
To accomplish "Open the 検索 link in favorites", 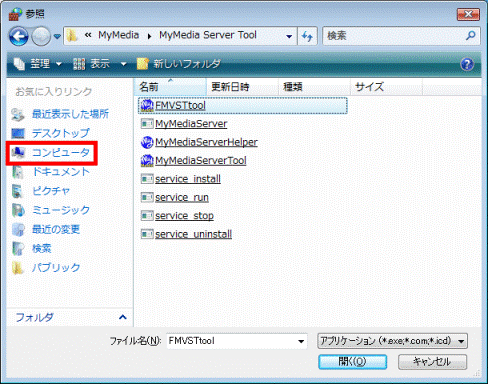I will pos(42,248).
